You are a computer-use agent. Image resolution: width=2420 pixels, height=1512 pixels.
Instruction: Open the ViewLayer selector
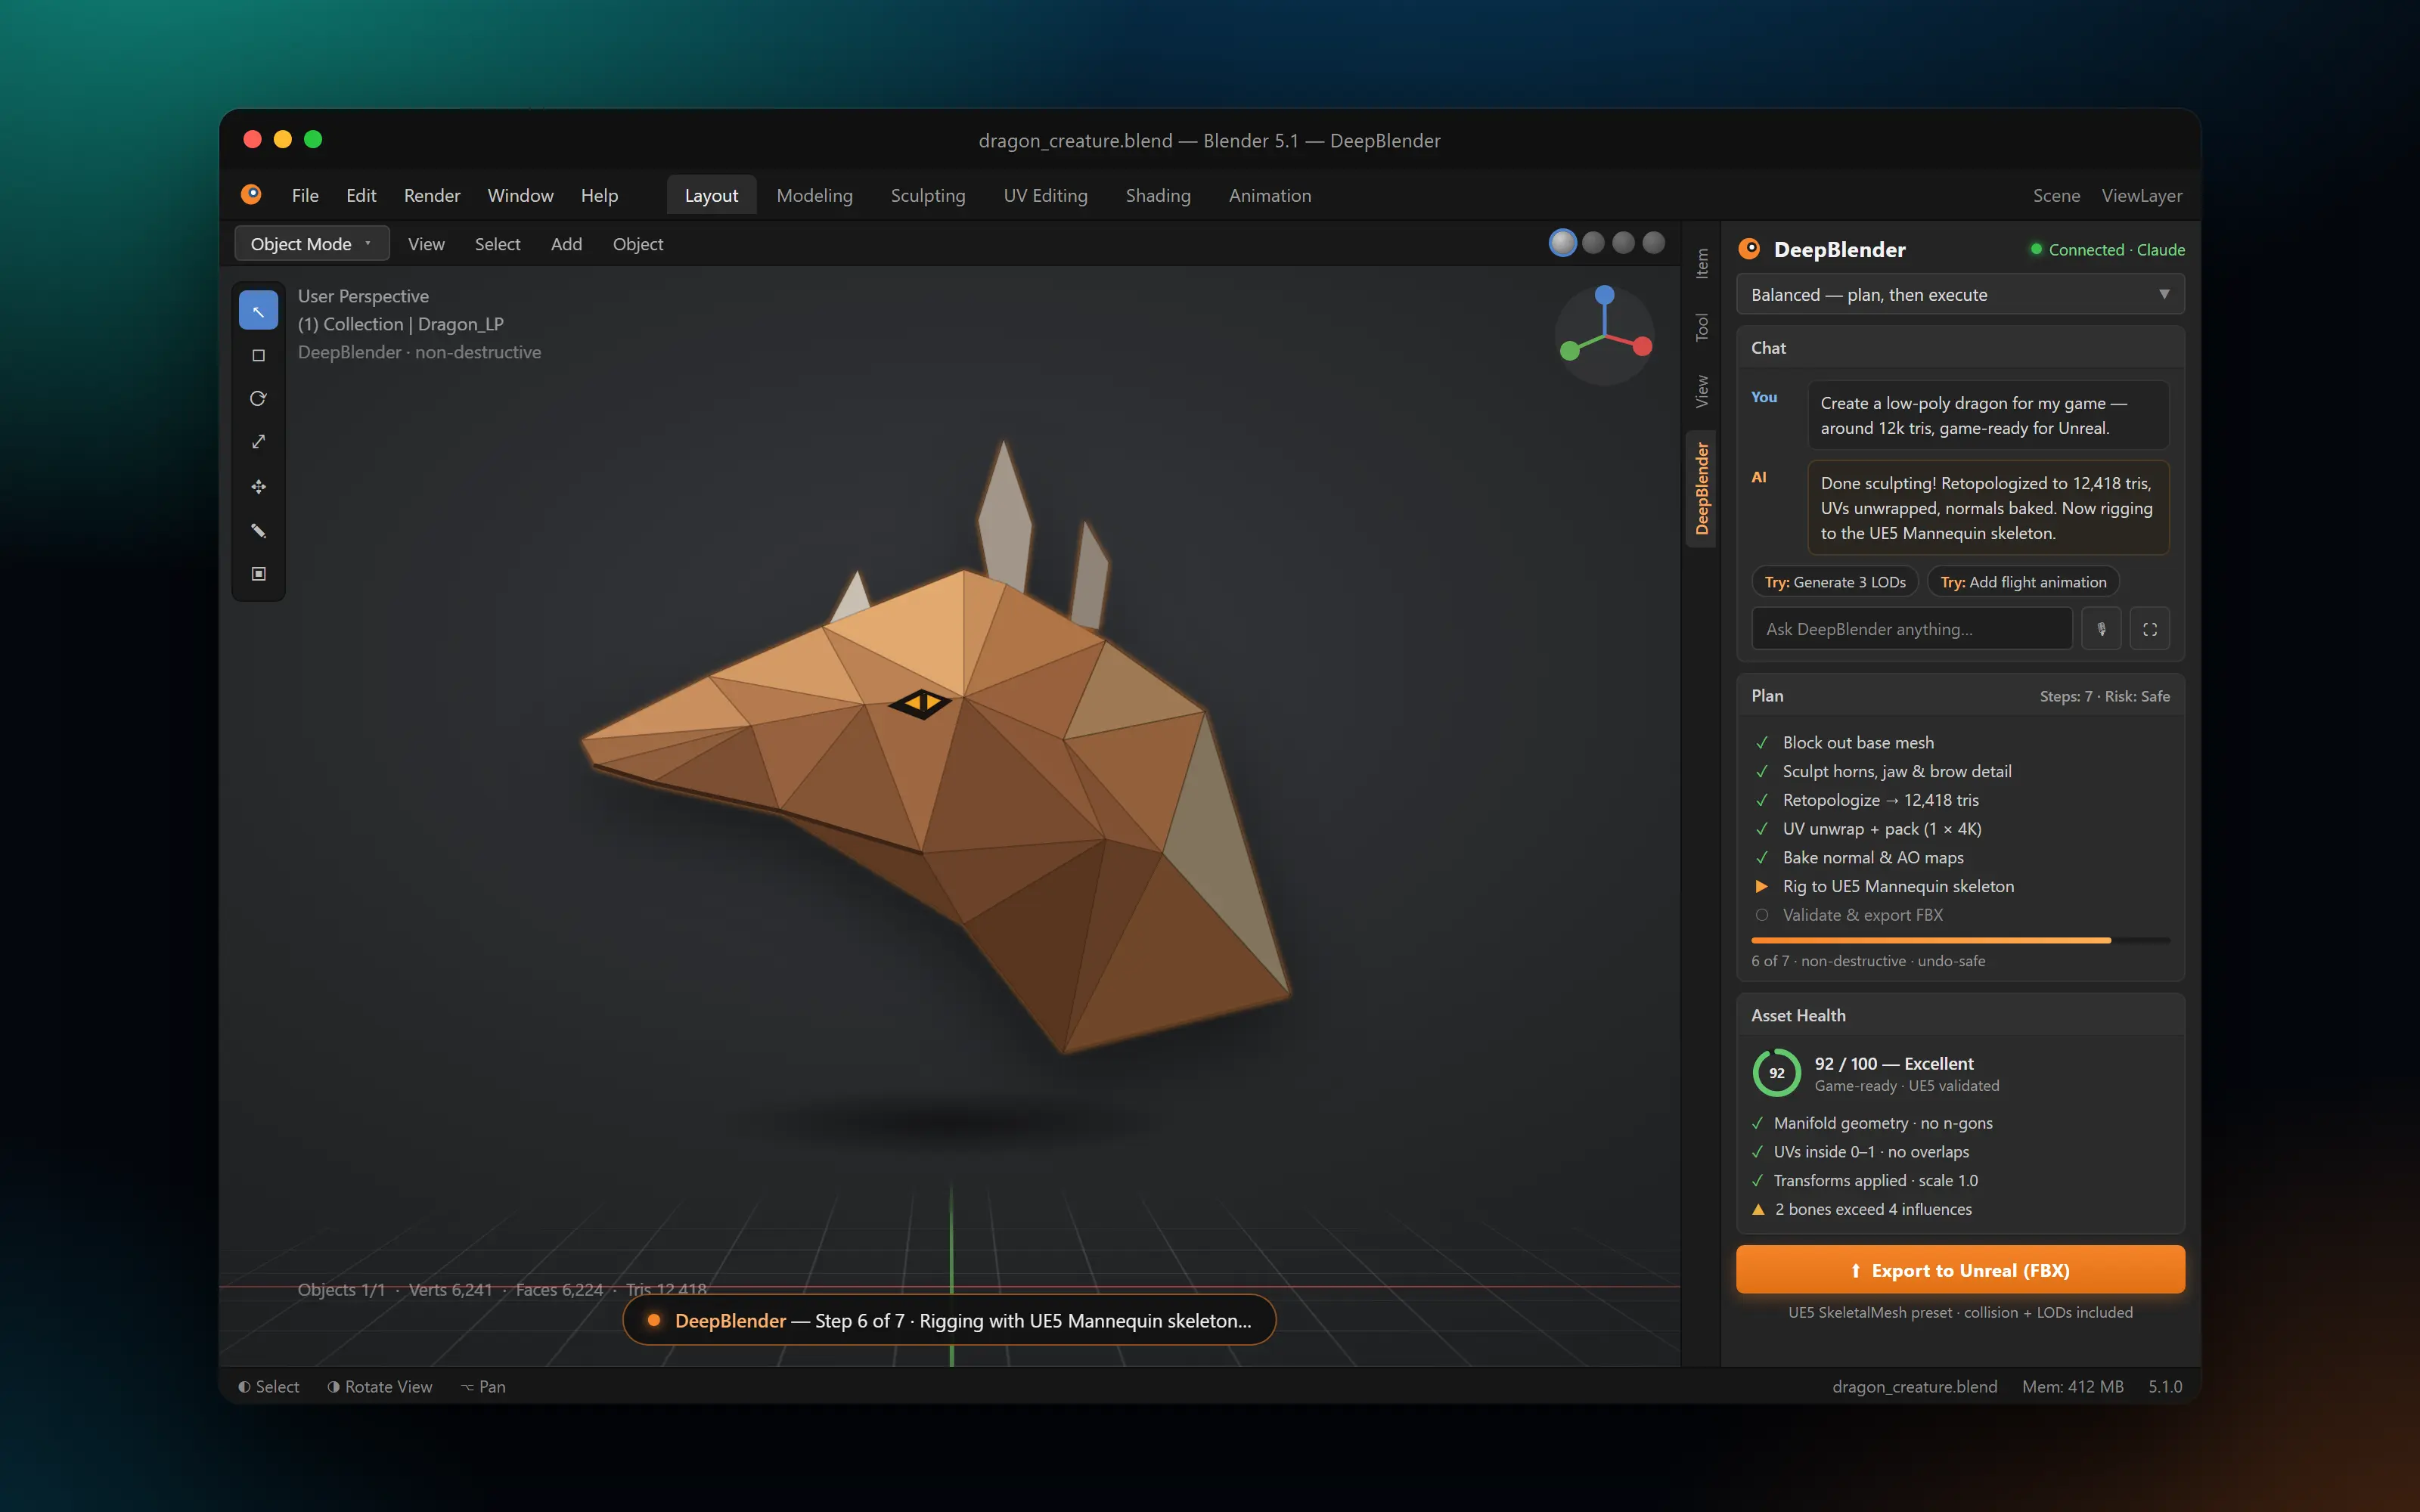(2141, 195)
